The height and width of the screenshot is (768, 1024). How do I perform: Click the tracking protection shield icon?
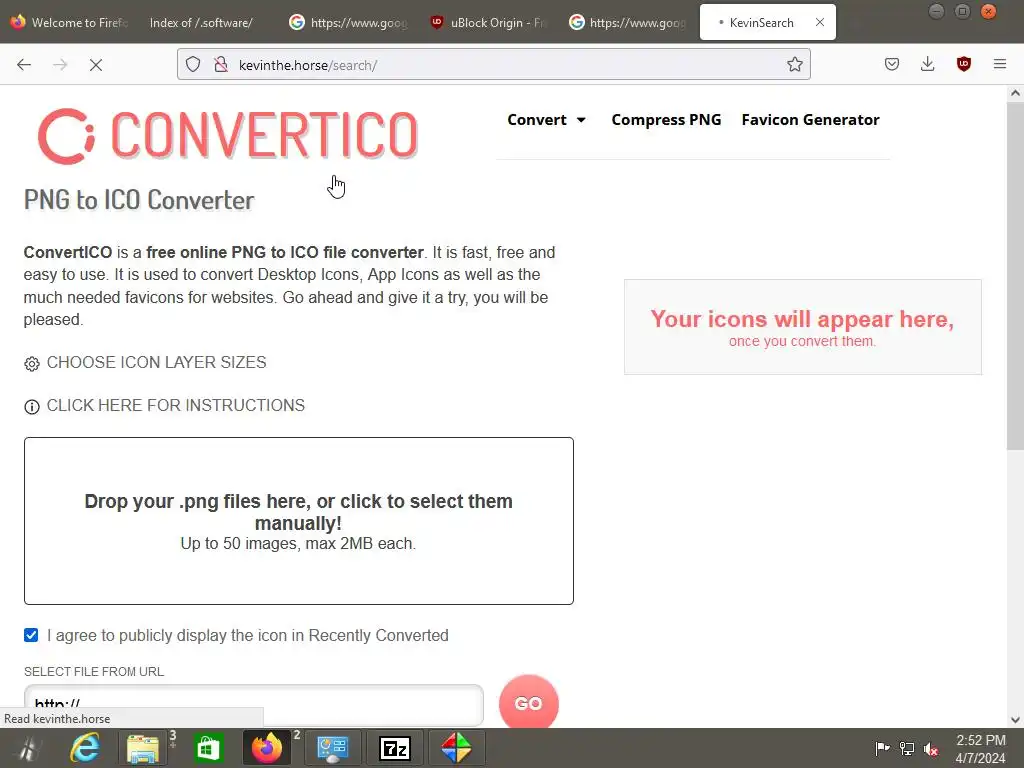[193, 64]
